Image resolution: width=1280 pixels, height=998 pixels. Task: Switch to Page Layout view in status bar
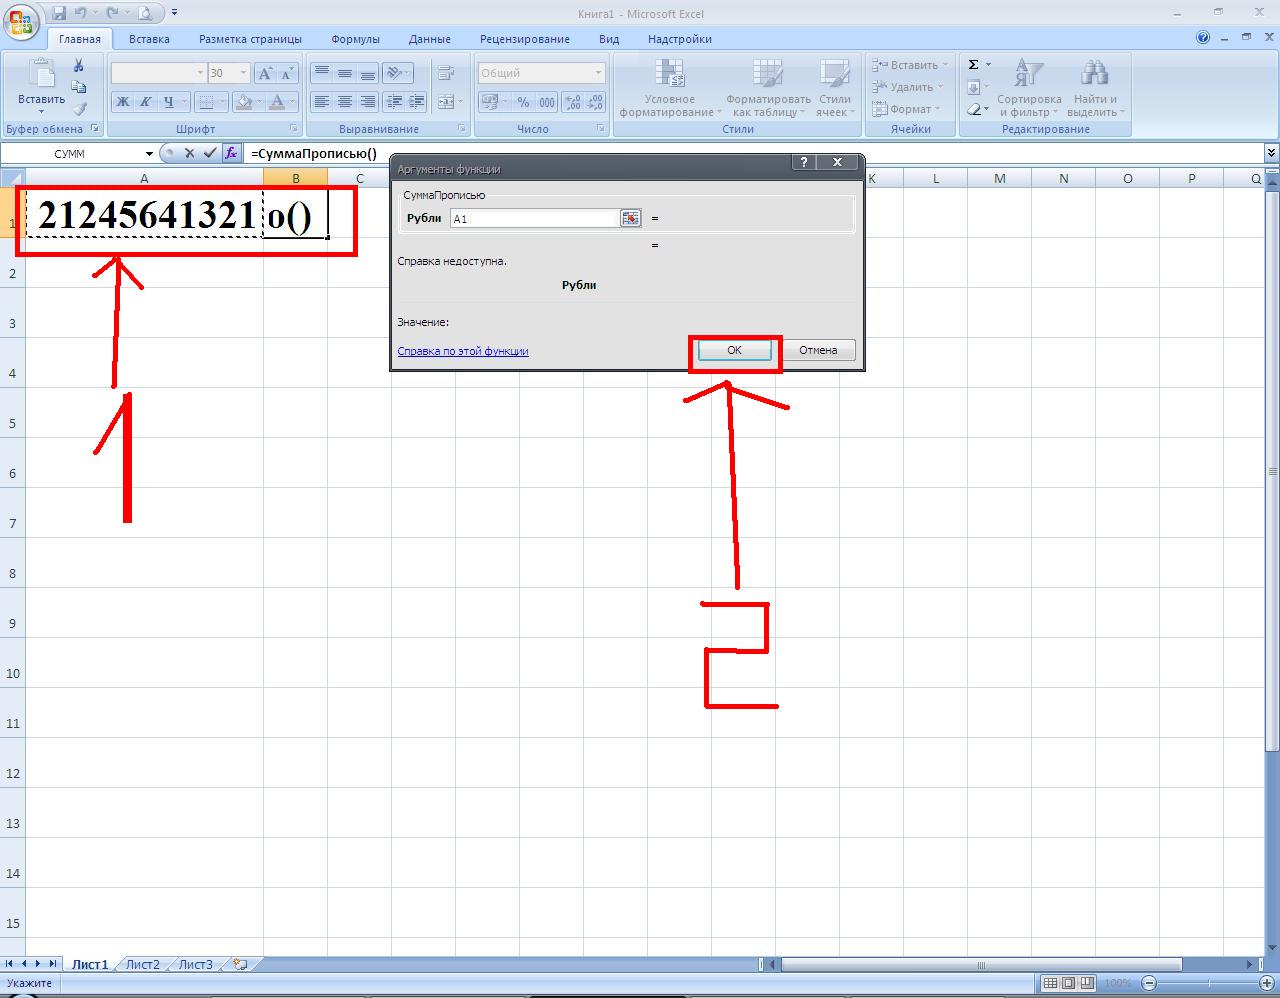point(1068,983)
